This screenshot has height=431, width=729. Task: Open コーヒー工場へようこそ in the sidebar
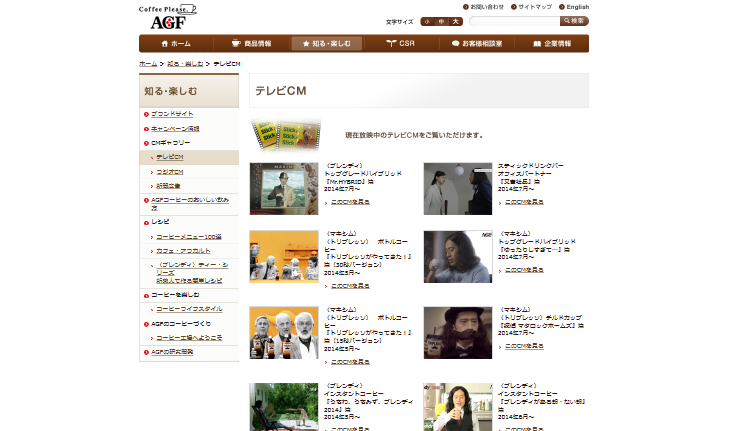coord(189,338)
